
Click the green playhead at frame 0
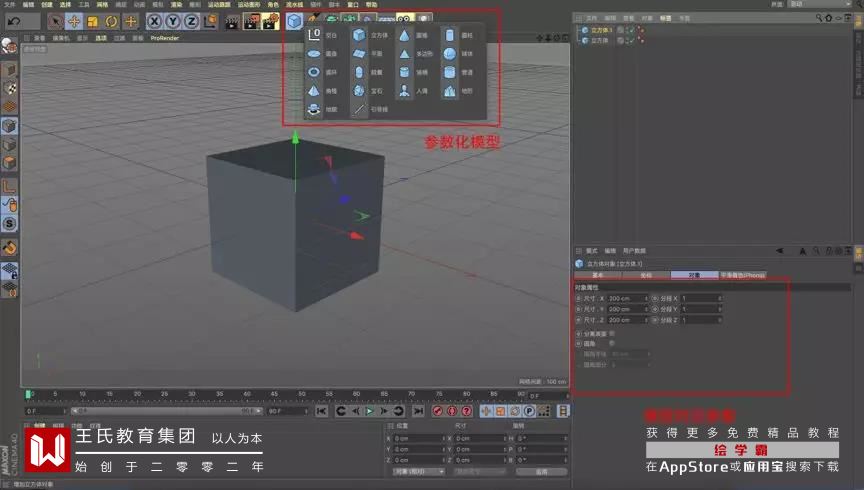(28, 394)
